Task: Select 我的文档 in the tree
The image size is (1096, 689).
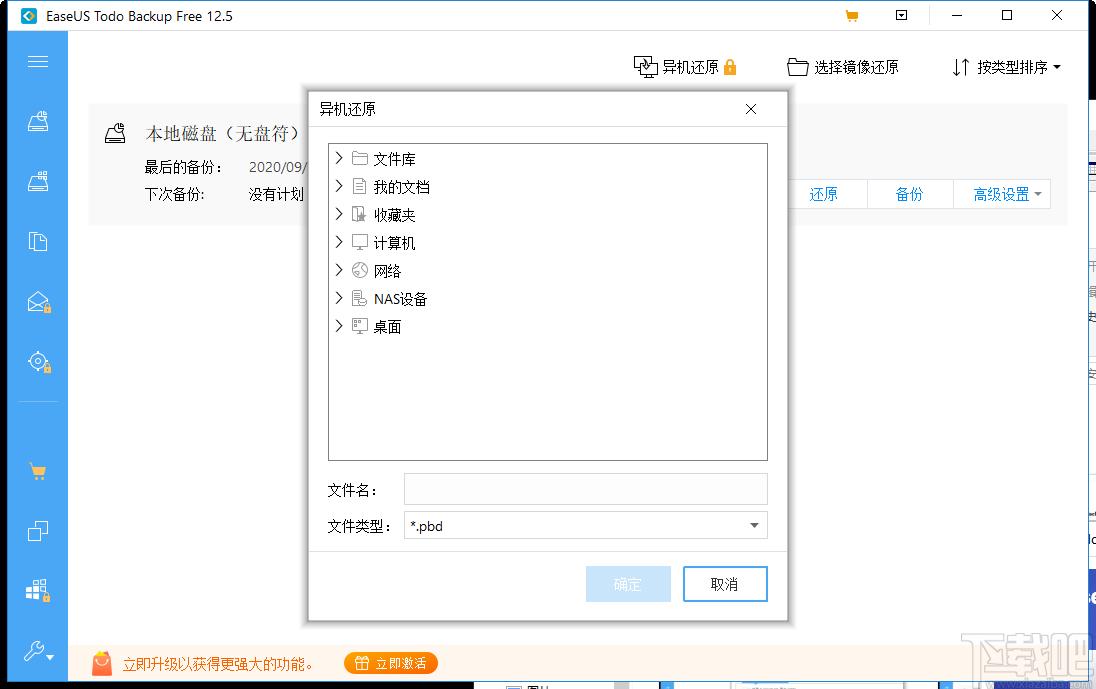Action: 401,187
